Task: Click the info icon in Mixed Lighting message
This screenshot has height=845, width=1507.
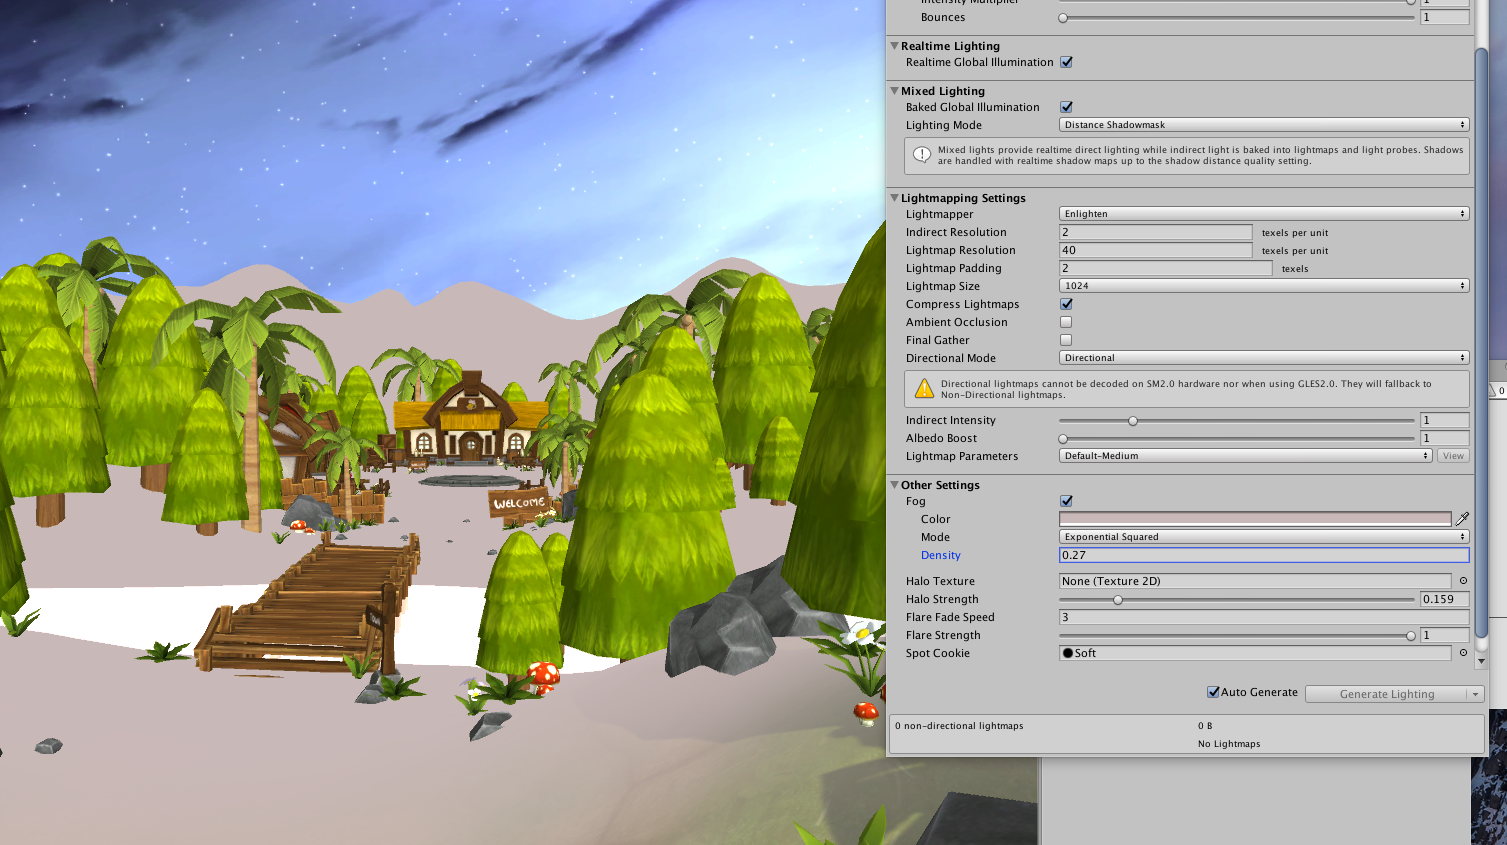Action: 922,155
